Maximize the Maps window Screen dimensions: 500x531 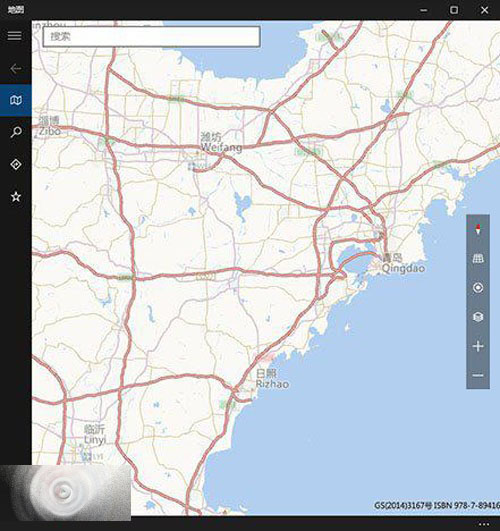[454, 10]
